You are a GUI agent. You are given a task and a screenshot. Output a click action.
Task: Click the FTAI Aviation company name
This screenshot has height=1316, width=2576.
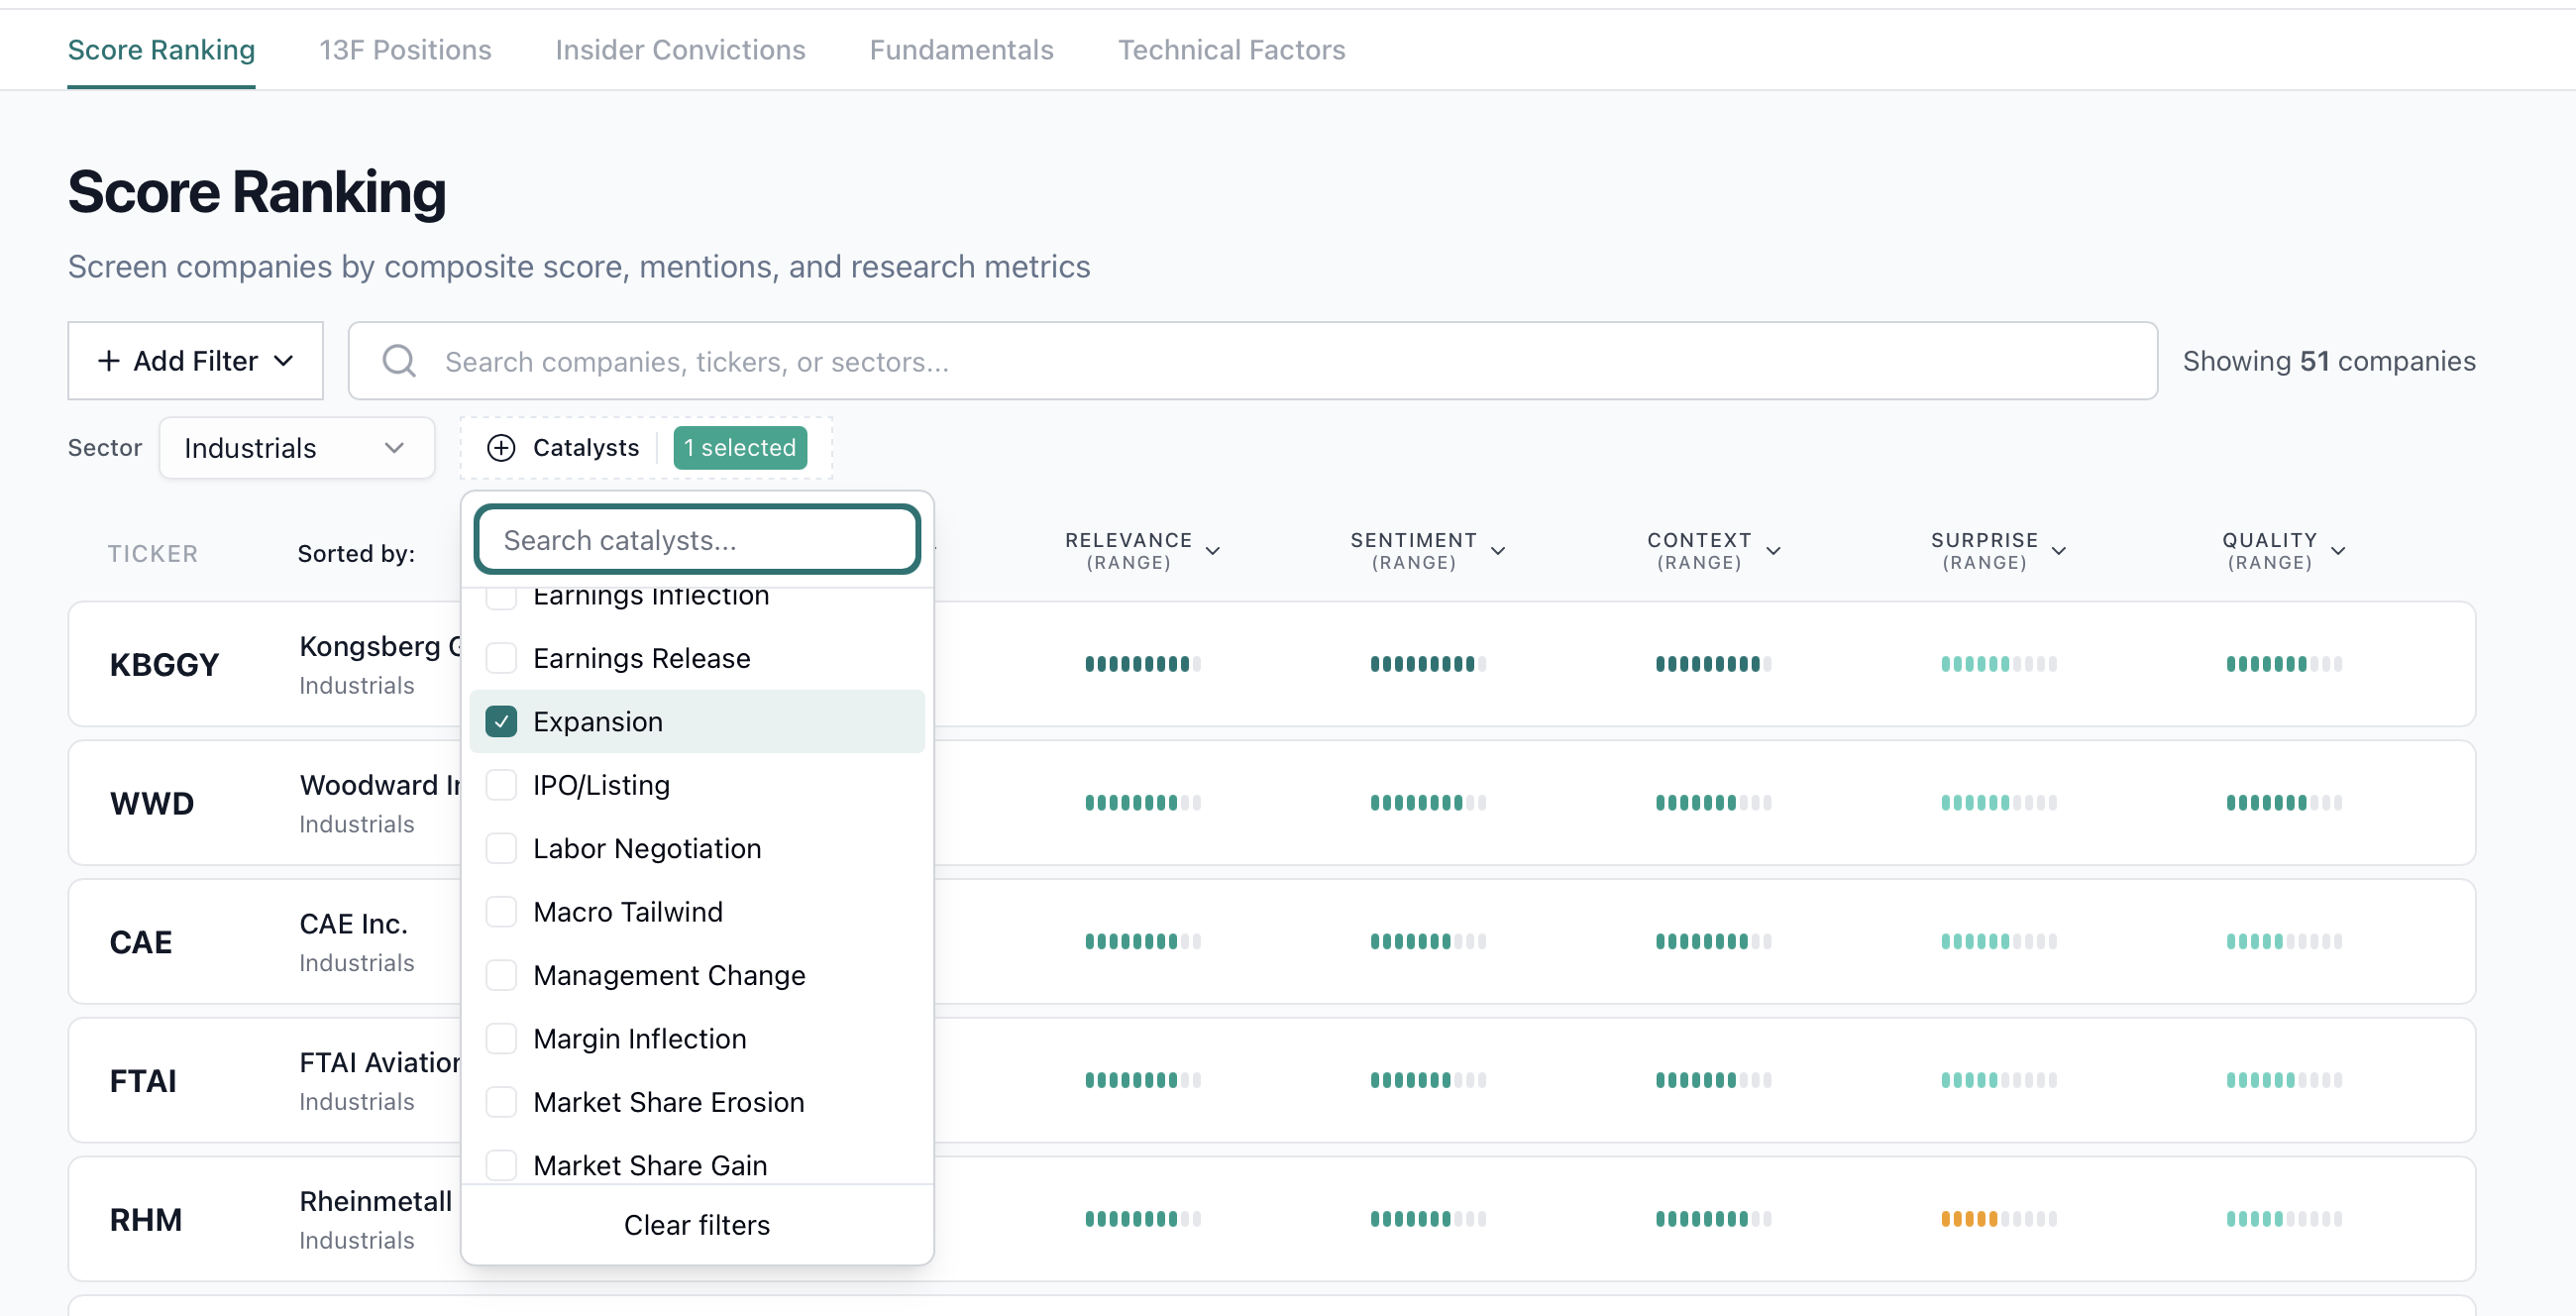click(x=380, y=1062)
